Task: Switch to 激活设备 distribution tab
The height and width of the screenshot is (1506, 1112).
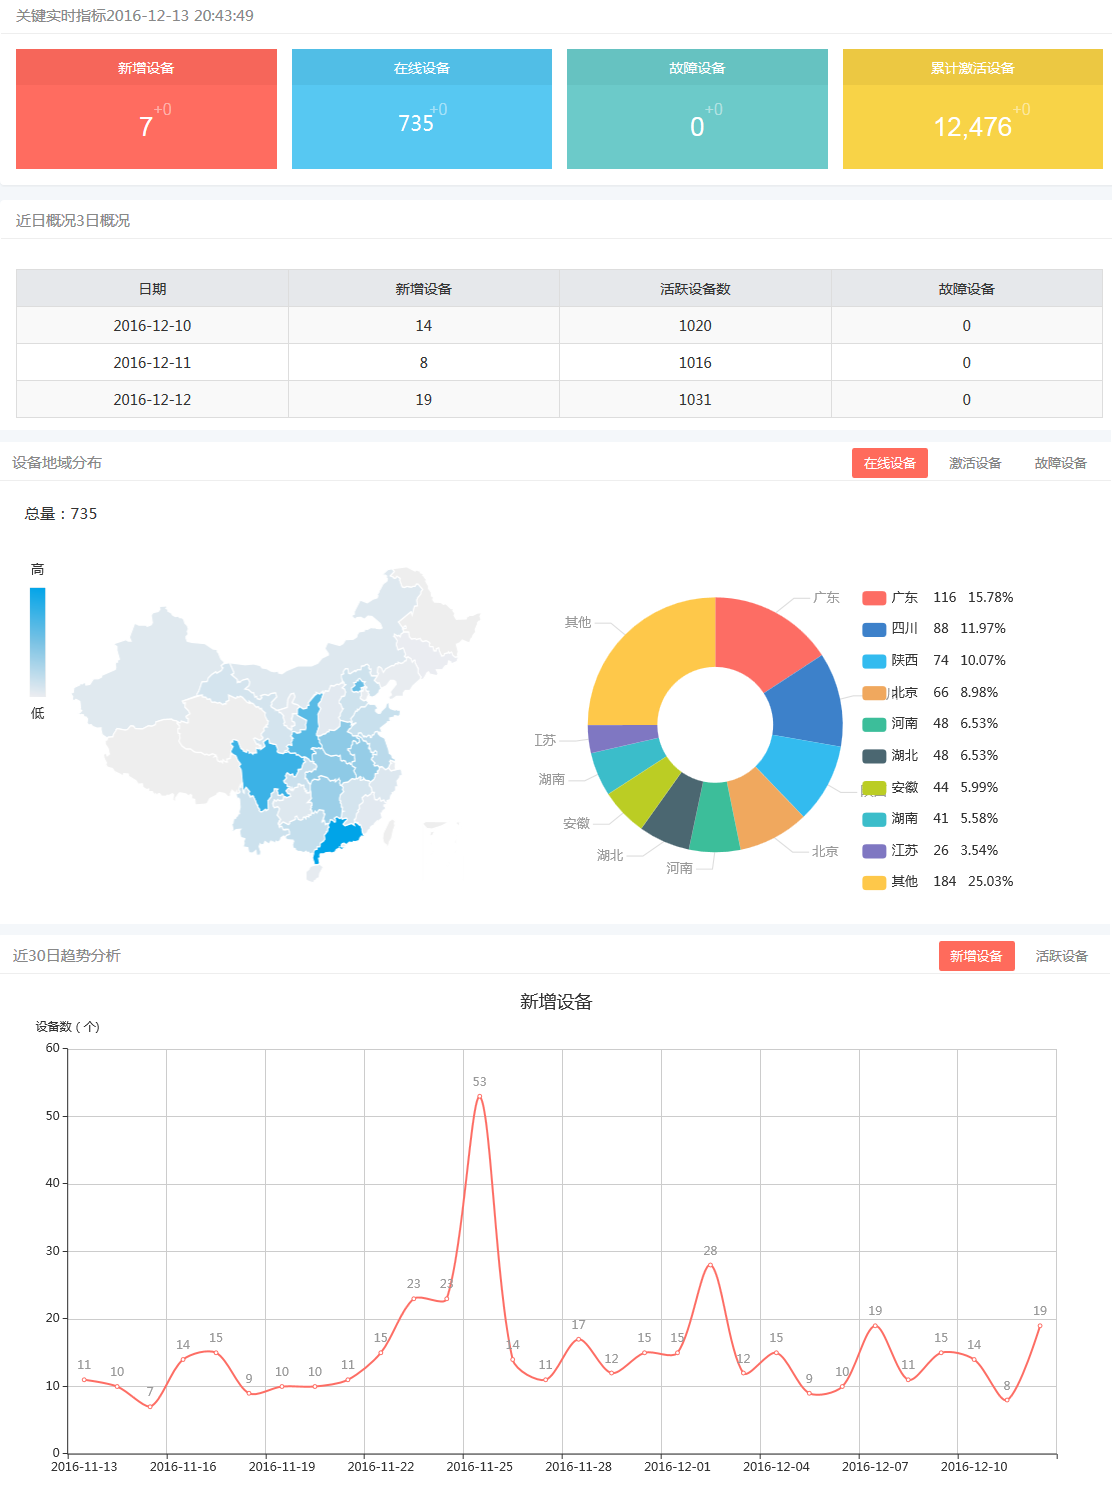Action: coord(974,463)
